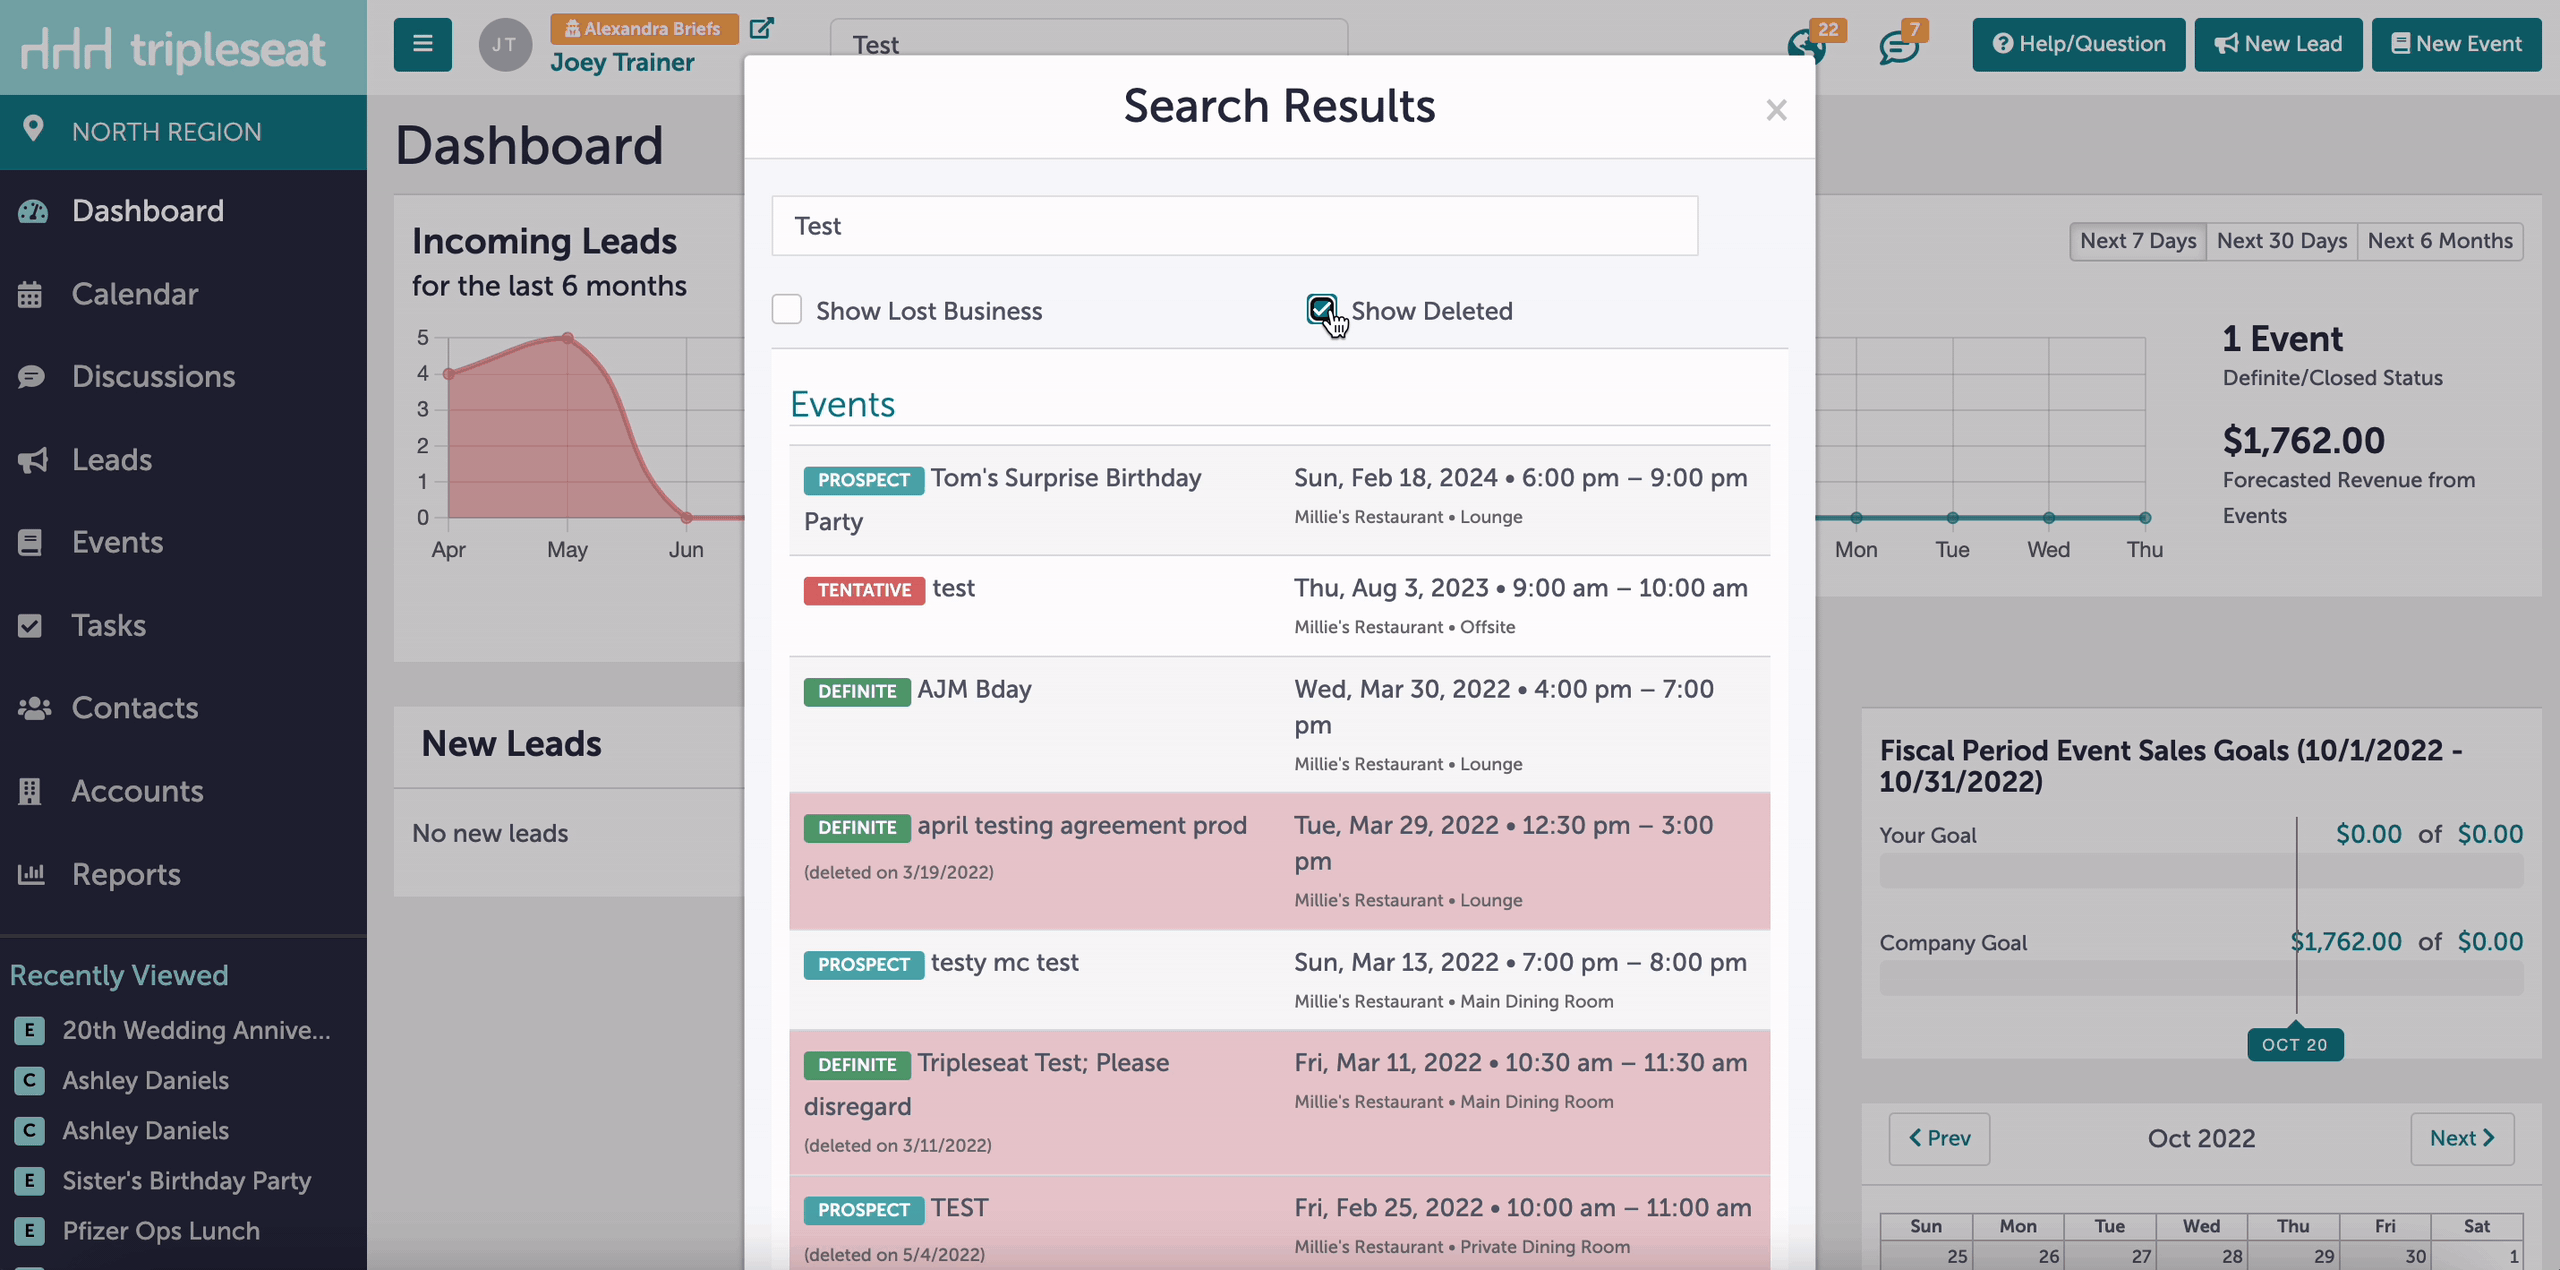This screenshot has width=2560, height=1270.
Task: Open the Alexandra Briefs badge
Action: [x=643, y=28]
